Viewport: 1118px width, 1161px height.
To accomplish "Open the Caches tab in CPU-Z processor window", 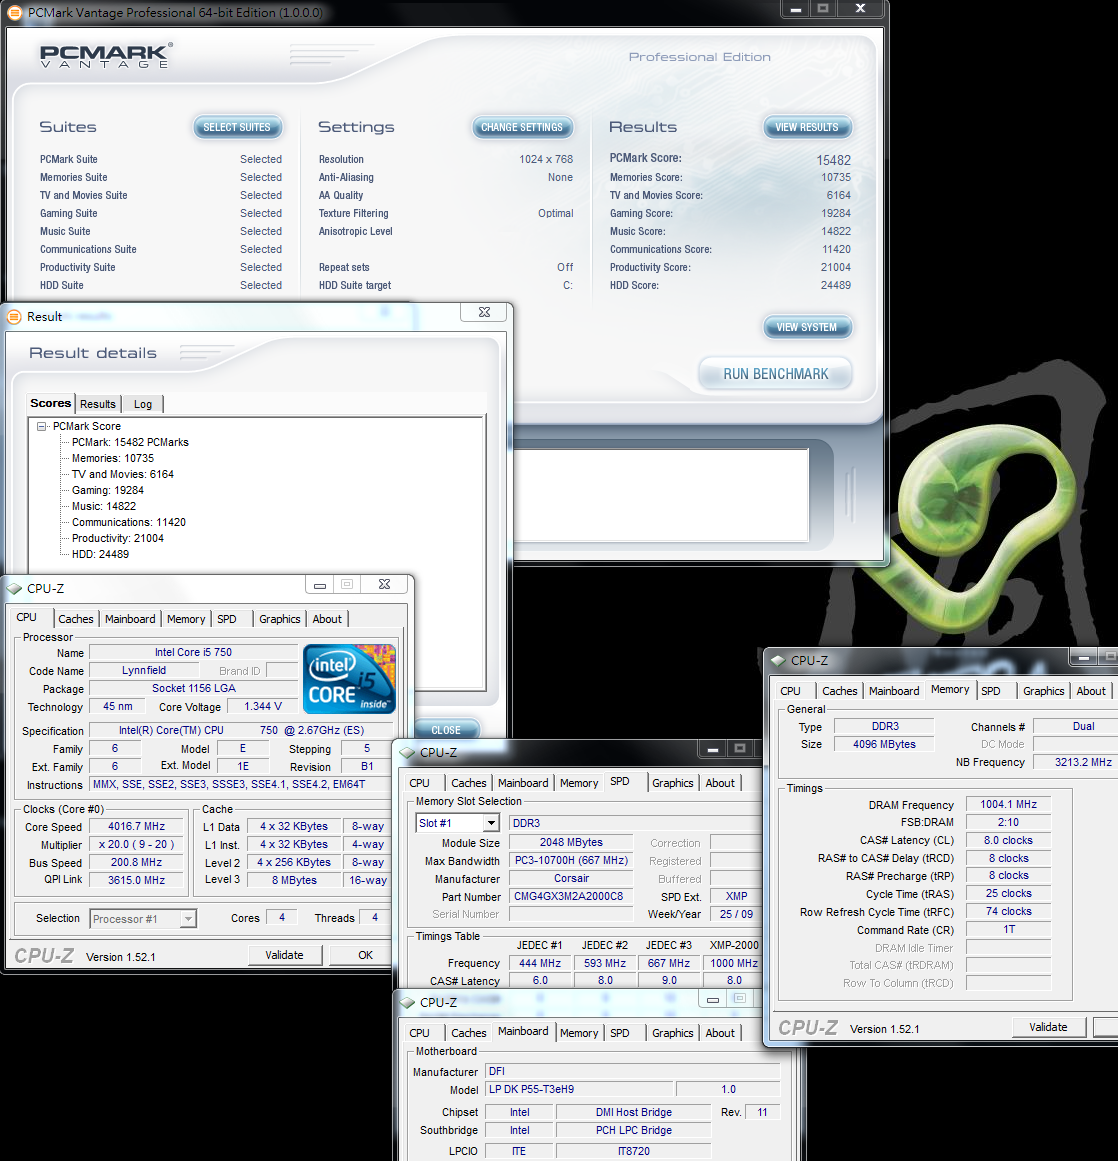I will 75,619.
